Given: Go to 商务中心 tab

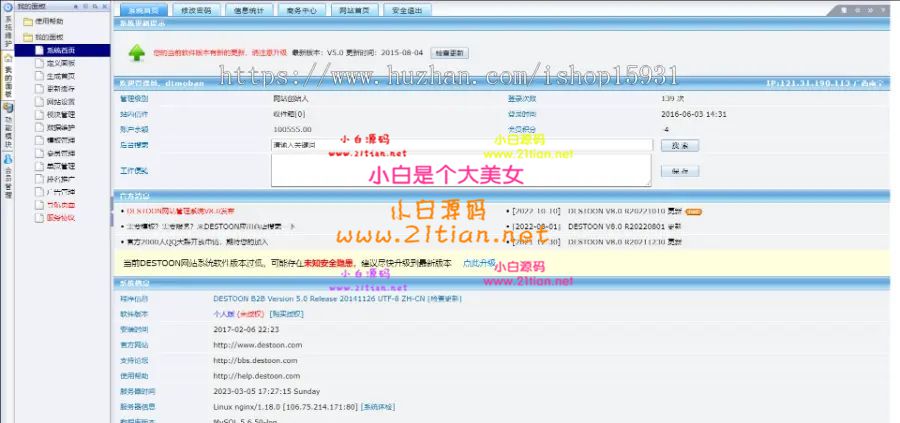Looking at the screenshot, I should point(299,10).
